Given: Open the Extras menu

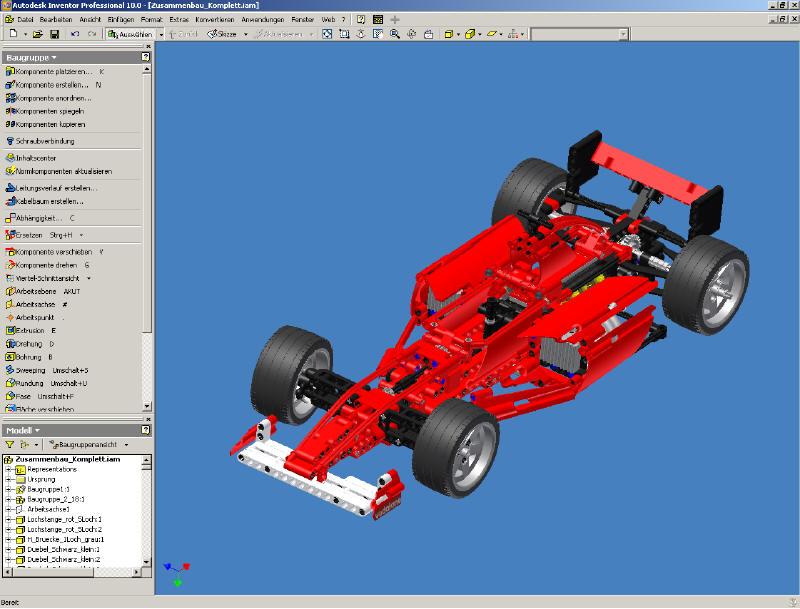Looking at the screenshot, I should [x=176, y=16].
